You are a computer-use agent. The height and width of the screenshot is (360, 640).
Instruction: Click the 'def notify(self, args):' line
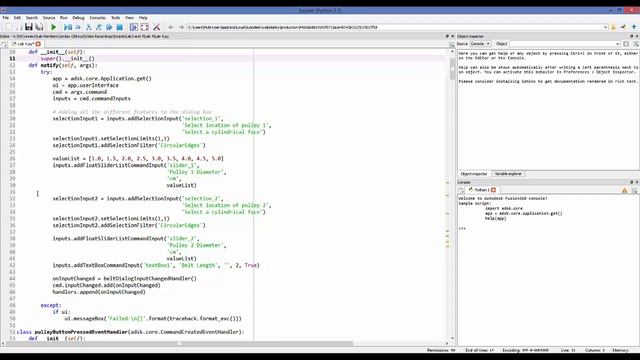(x=63, y=65)
